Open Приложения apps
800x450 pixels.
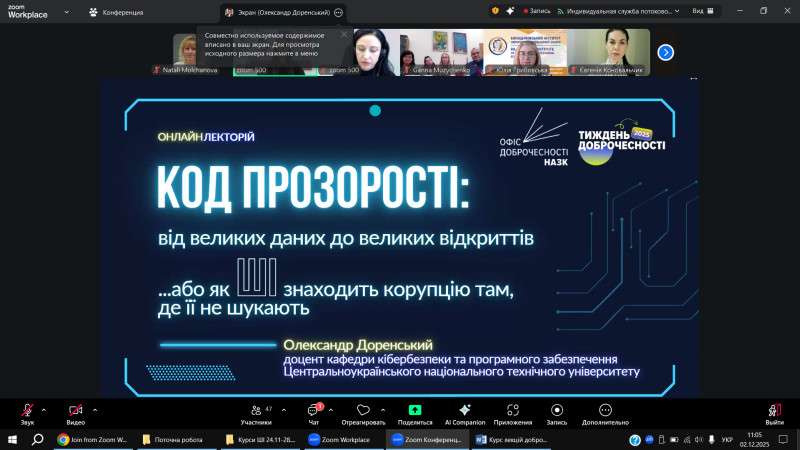coord(512,412)
